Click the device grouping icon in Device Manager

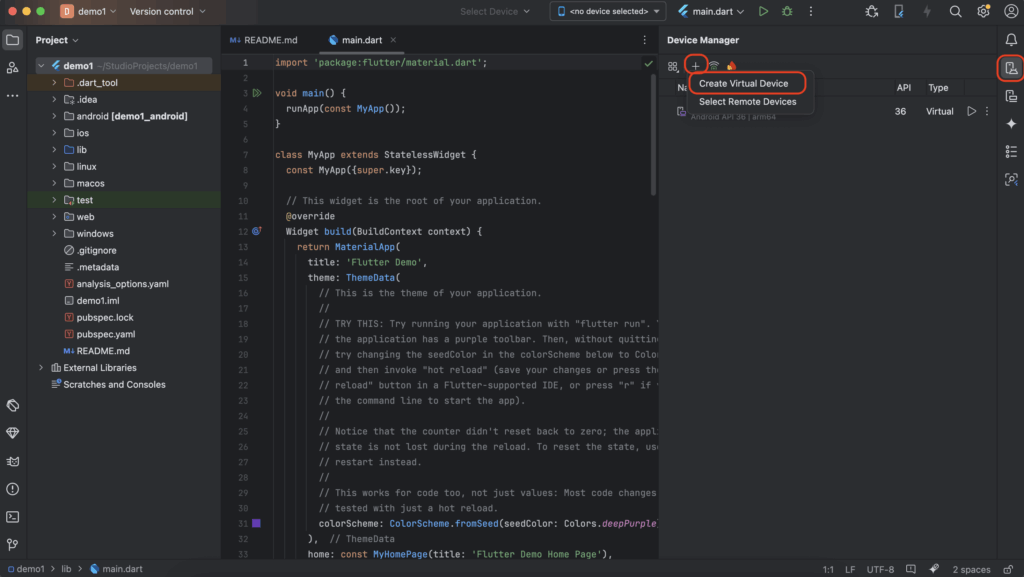(673, 66)
